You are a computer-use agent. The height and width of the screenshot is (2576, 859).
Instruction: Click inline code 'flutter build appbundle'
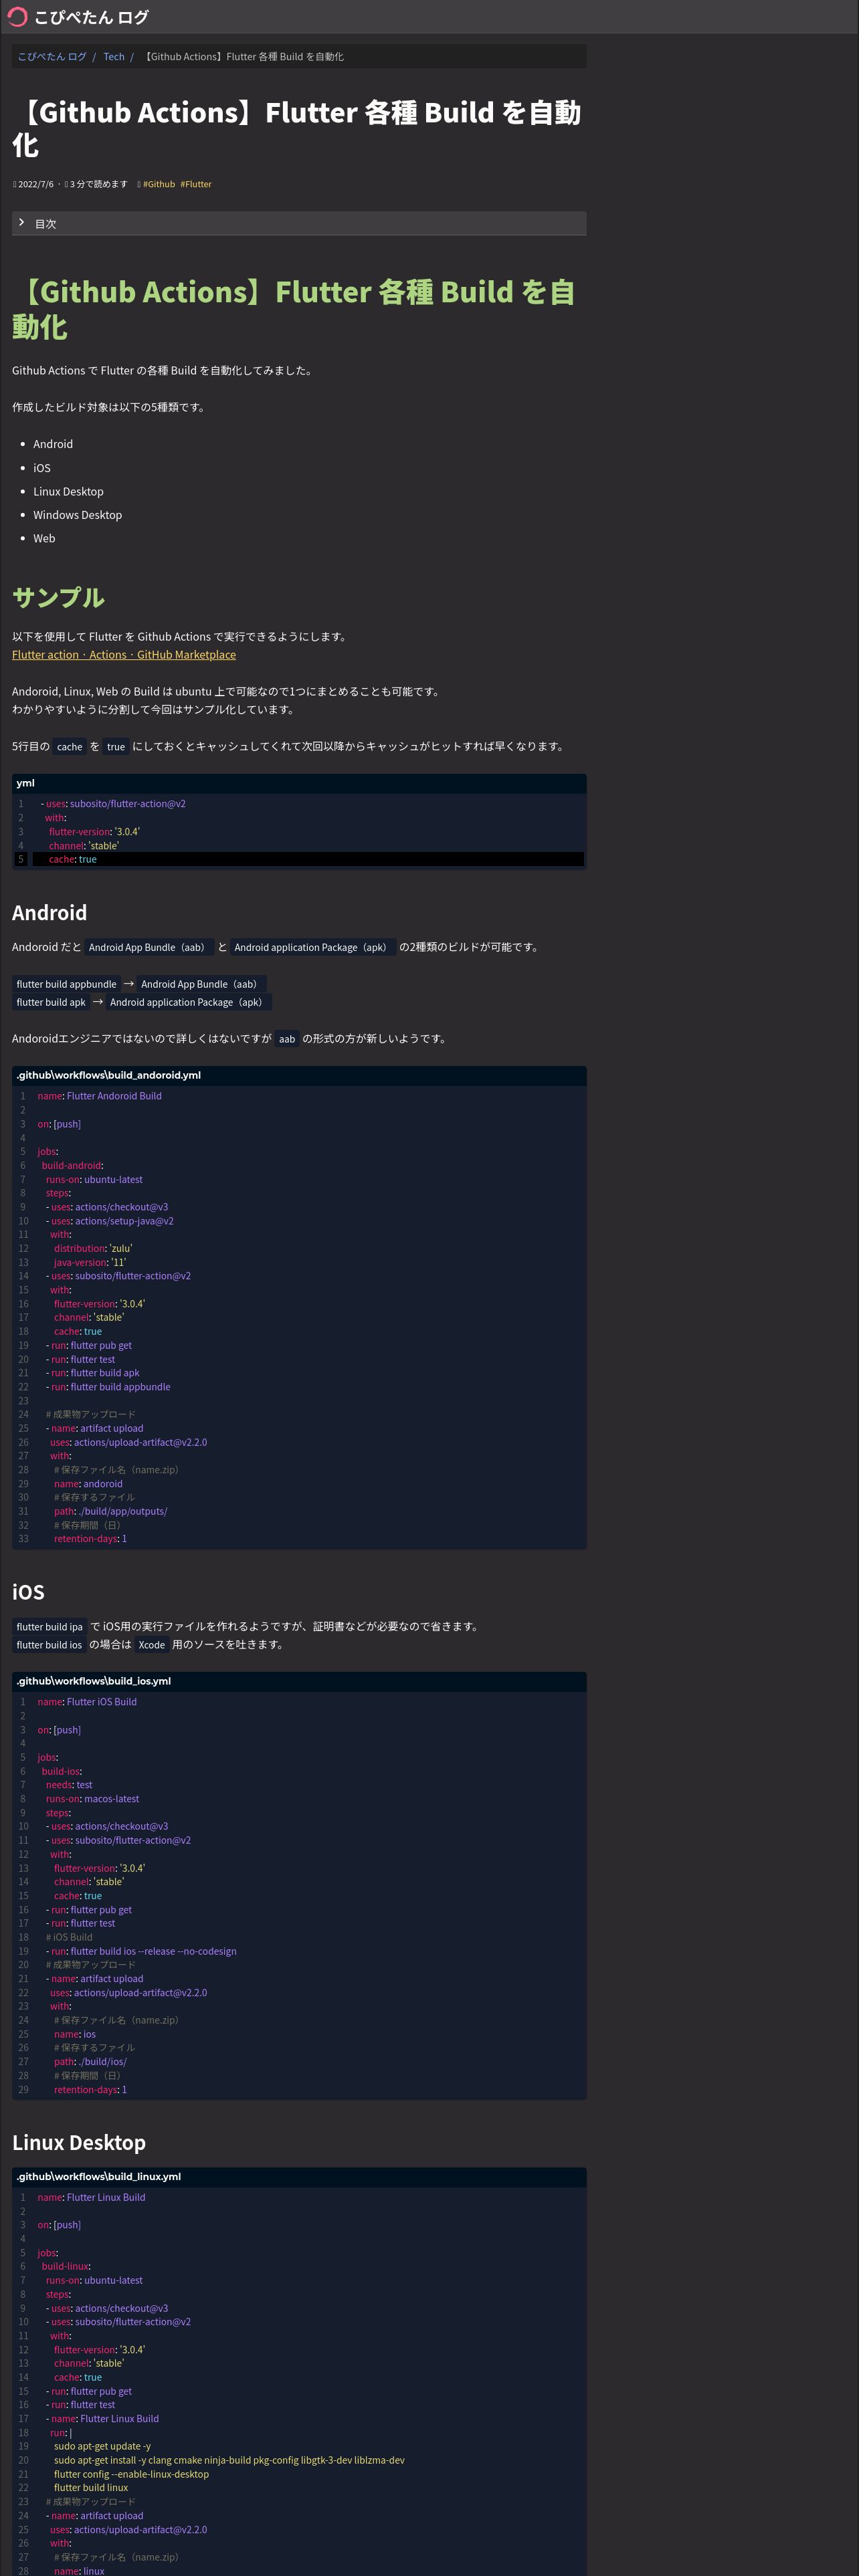coord(66,984)
